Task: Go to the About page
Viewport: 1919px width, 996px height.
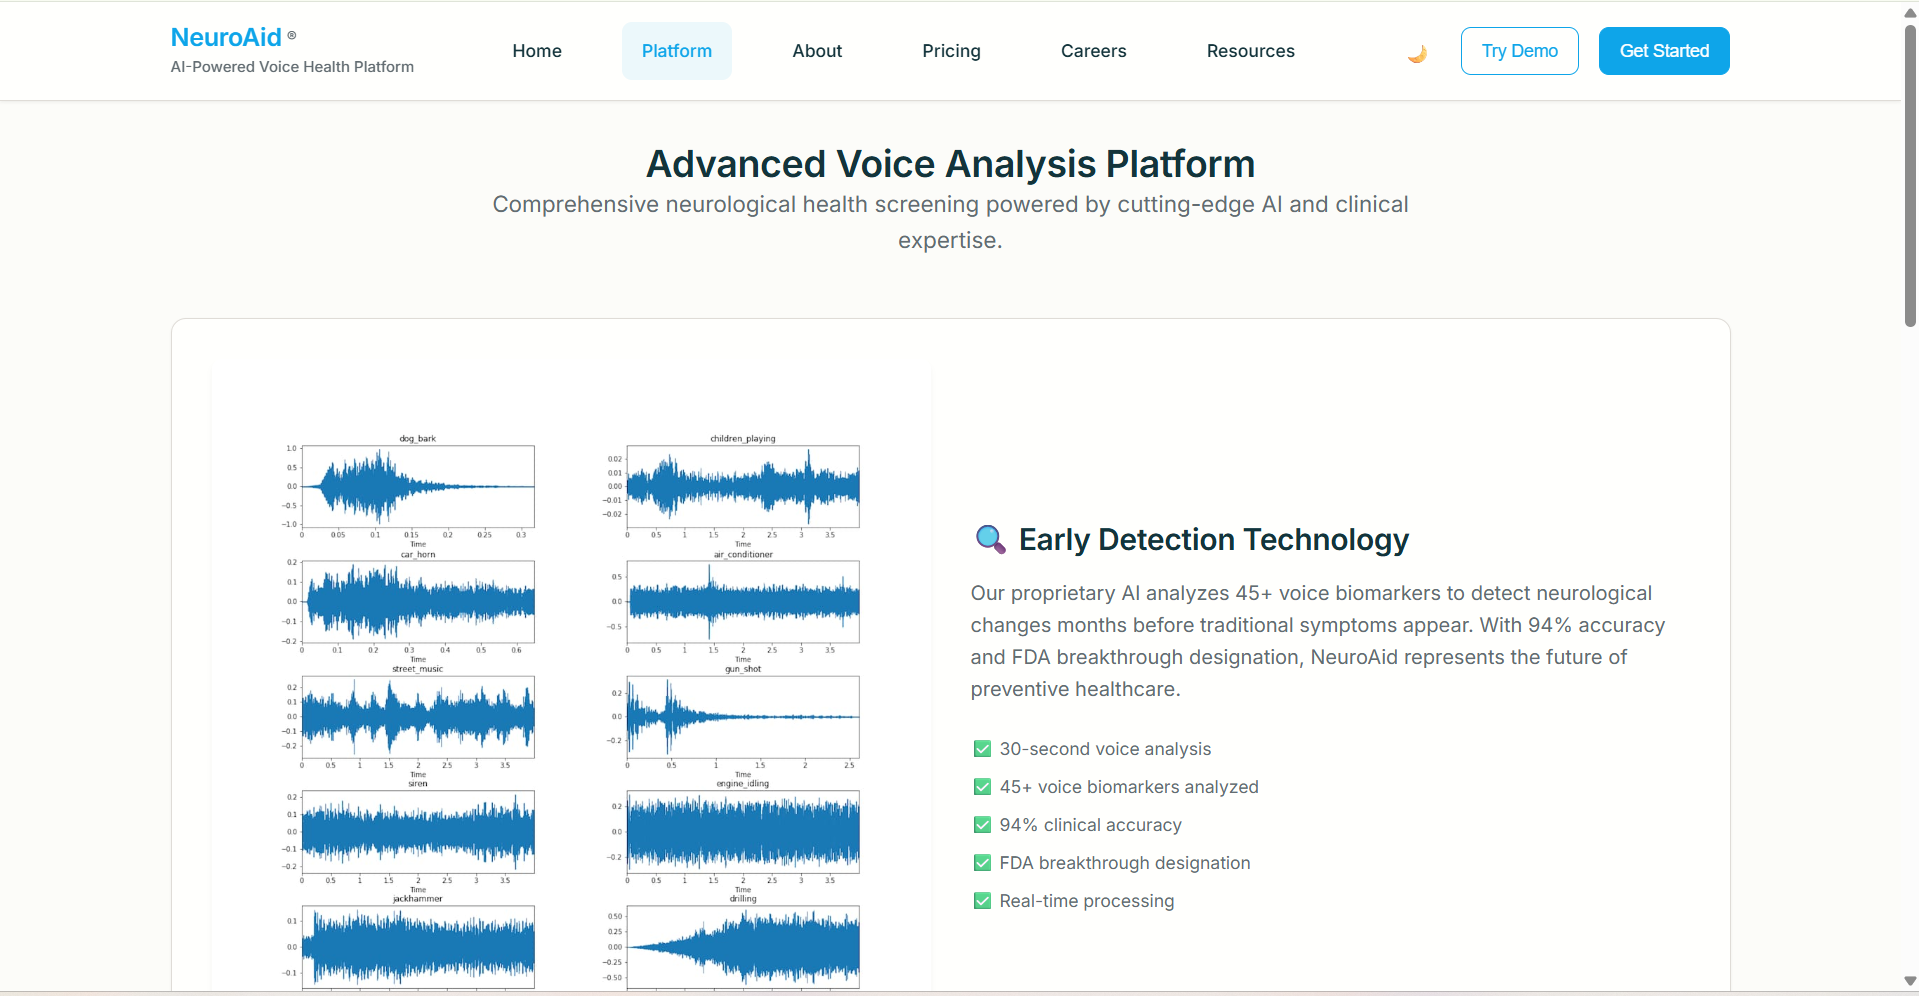Action: (x=817, y=51)
